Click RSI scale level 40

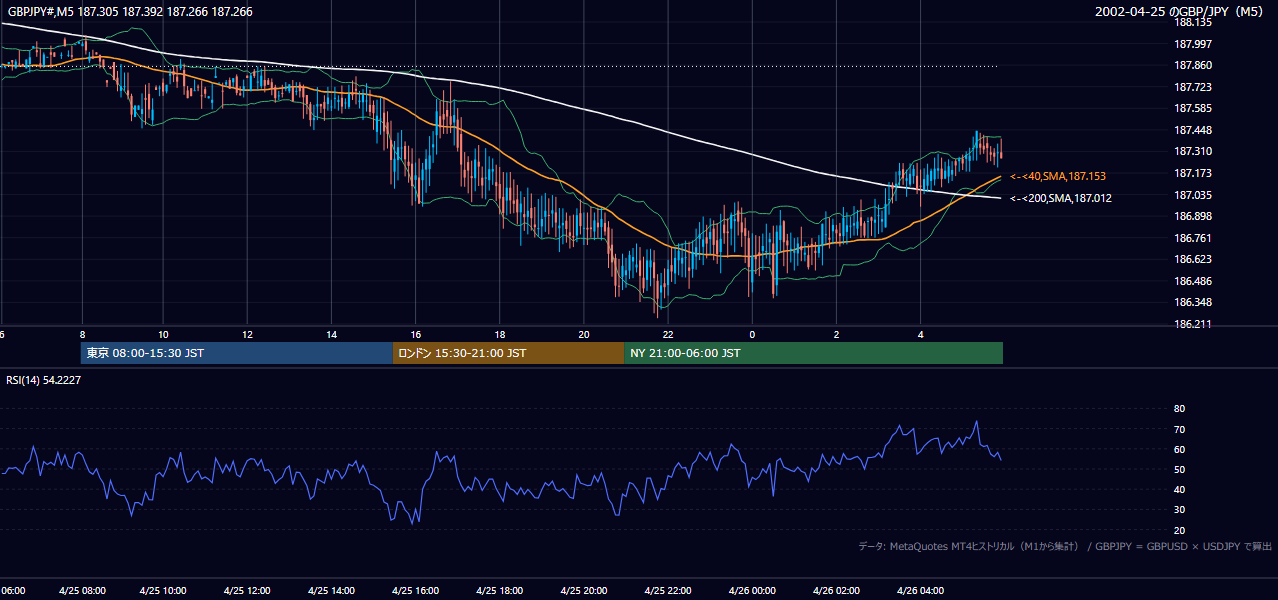coord(1179,489)
